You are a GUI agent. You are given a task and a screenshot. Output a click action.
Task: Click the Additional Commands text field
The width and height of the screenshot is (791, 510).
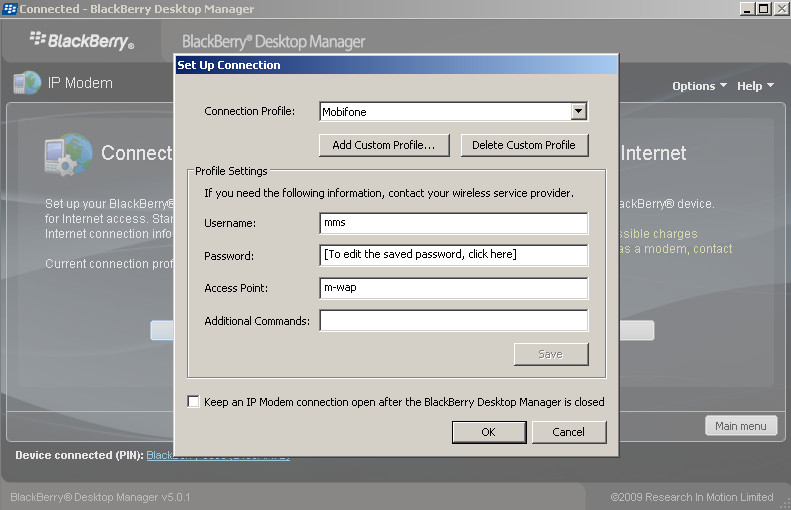(x=453, y=321)
